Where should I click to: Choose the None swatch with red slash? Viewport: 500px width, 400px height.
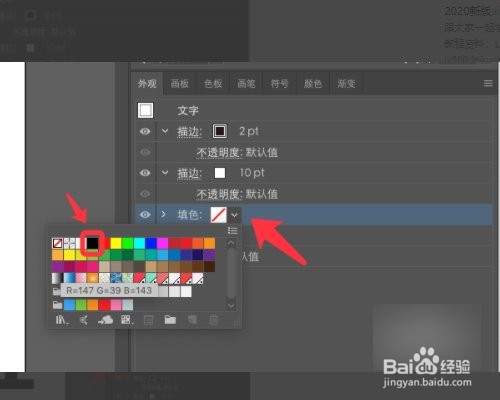coord(57,243)
